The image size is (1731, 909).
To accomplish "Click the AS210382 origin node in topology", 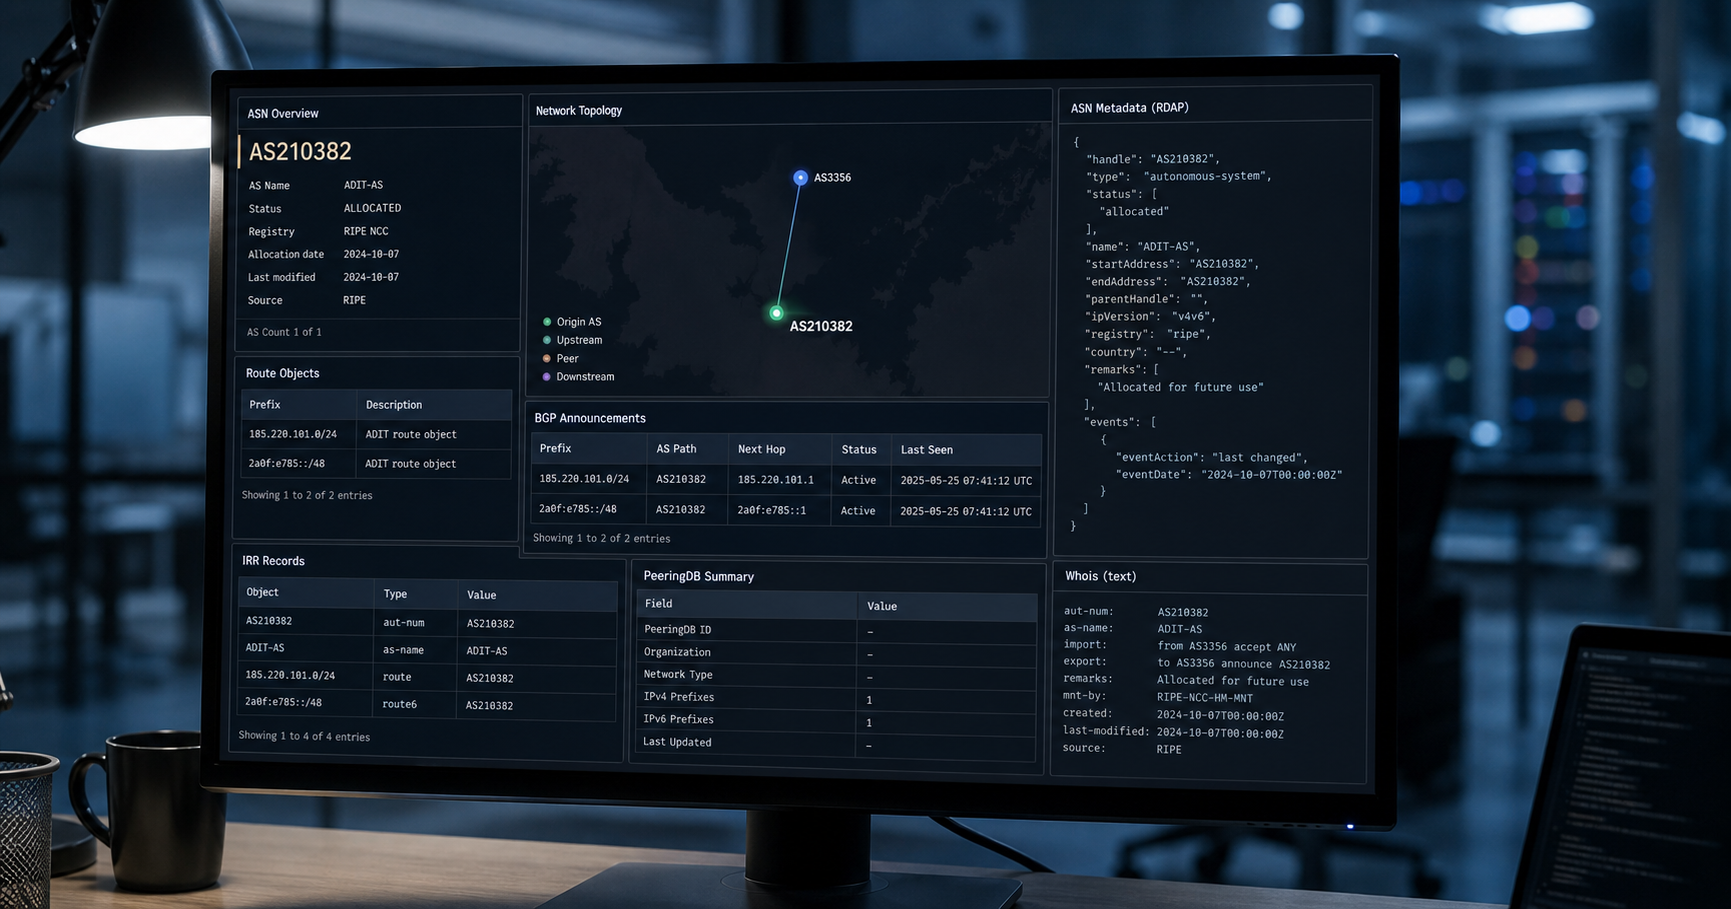I will pyautogui.click(x=776, y=313).
